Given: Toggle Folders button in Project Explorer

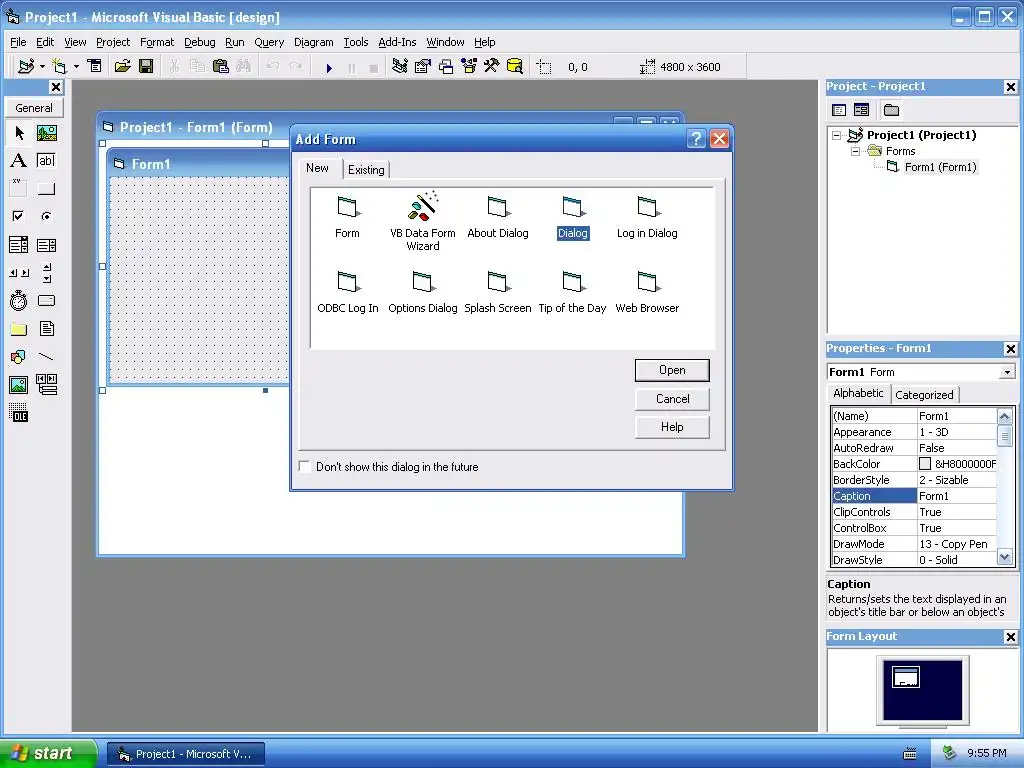Looking at the screenshot, I should click(891, 110).
